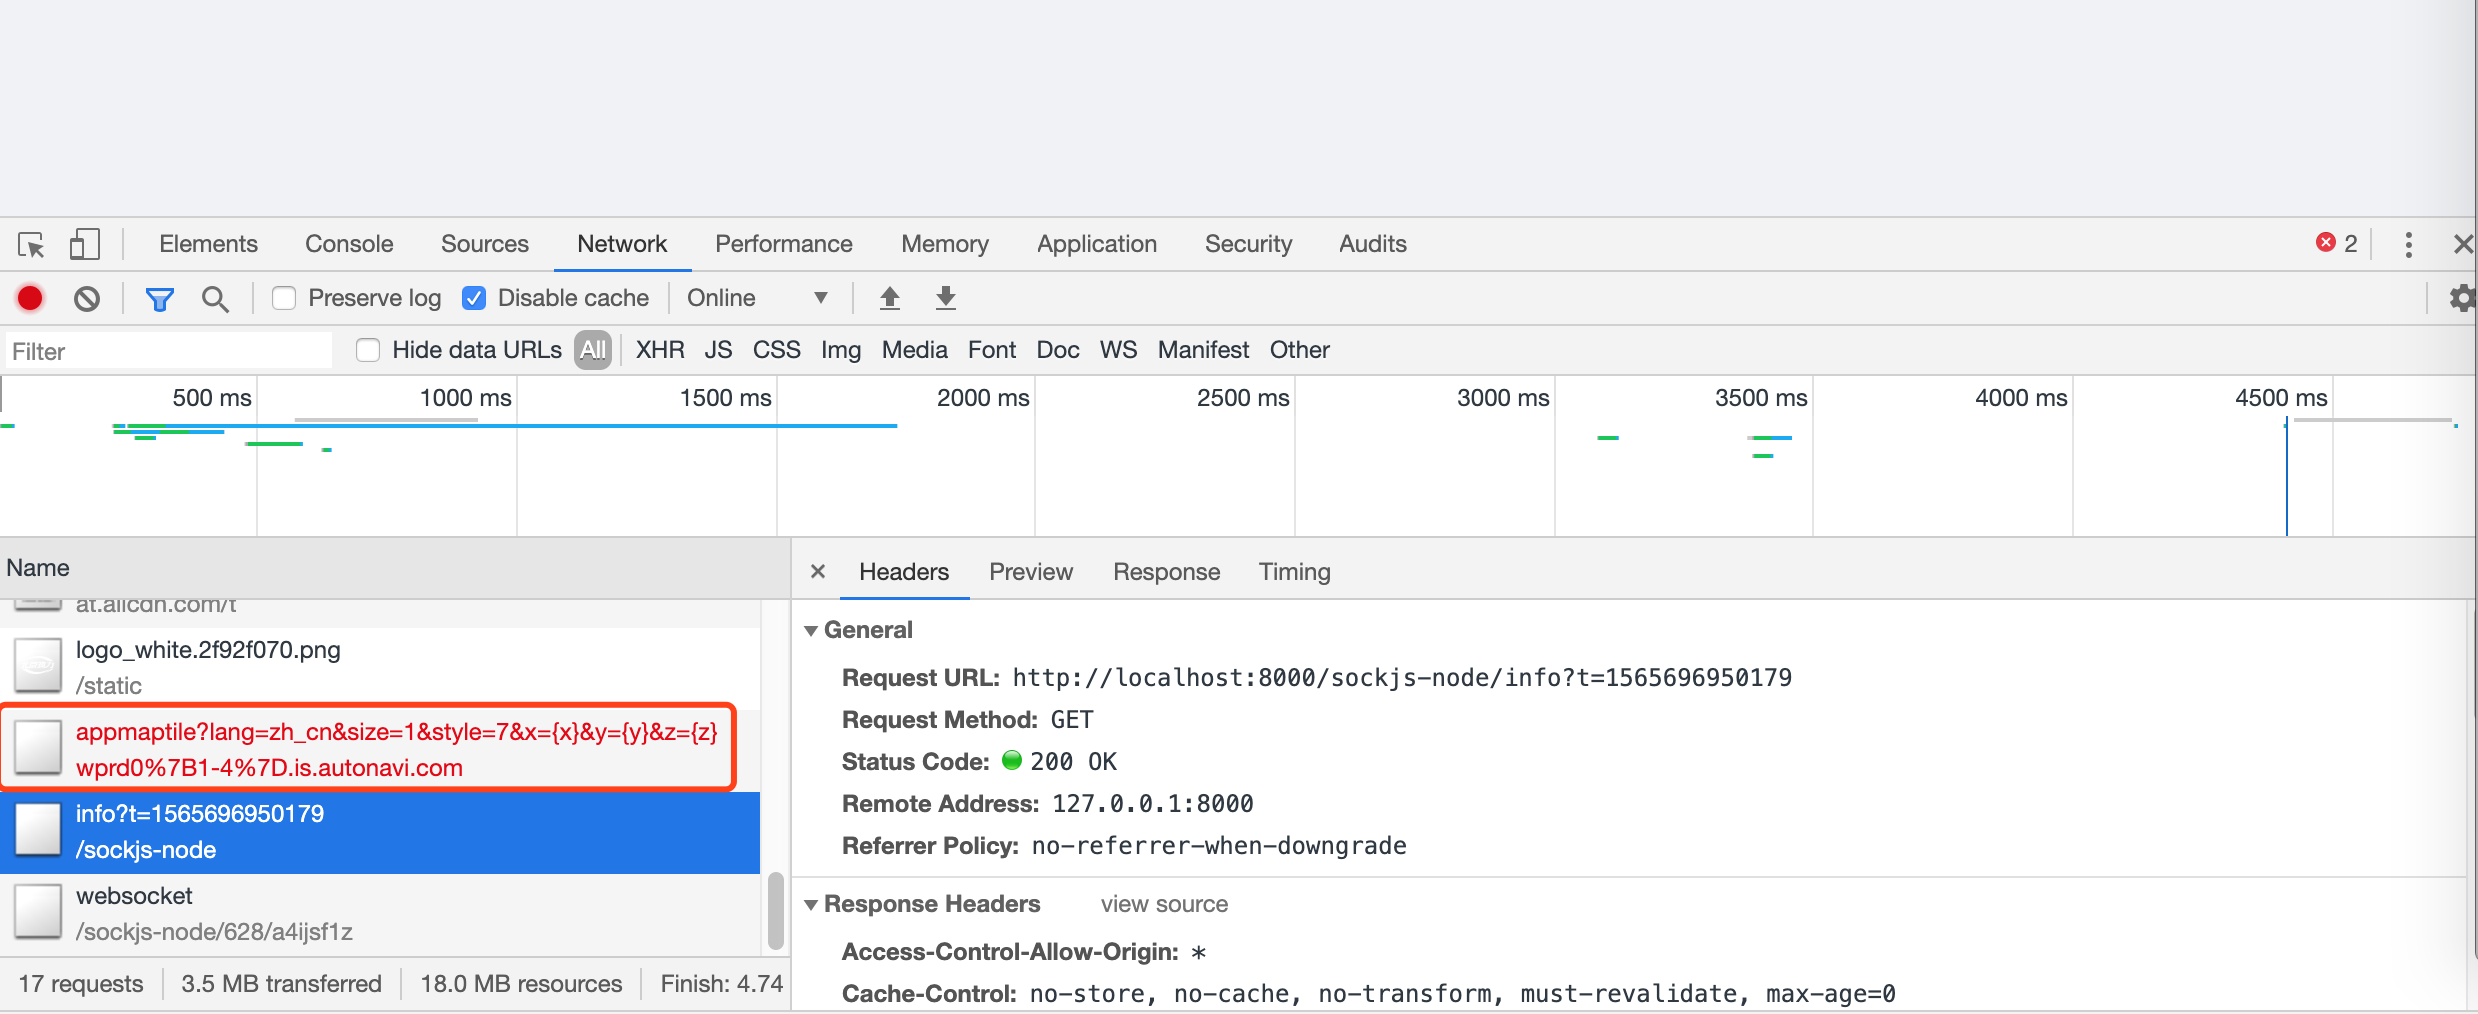Uncheck Disable cache

coord(473,297)
